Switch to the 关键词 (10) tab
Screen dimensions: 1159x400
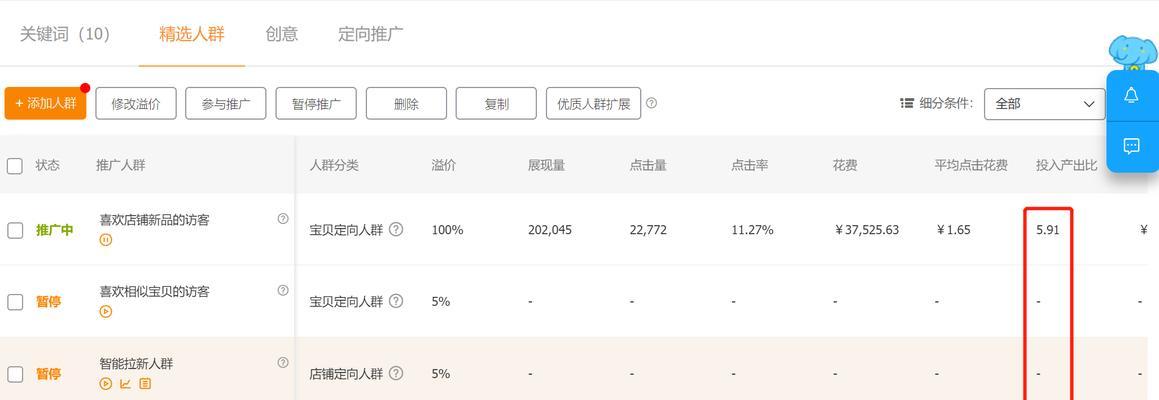(65, 34)
